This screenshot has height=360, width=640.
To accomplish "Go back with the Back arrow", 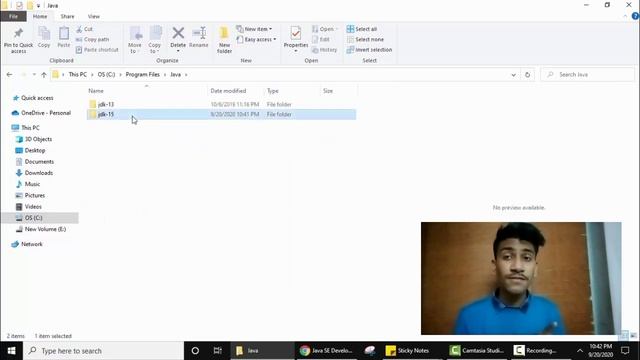I will (9, 74).
